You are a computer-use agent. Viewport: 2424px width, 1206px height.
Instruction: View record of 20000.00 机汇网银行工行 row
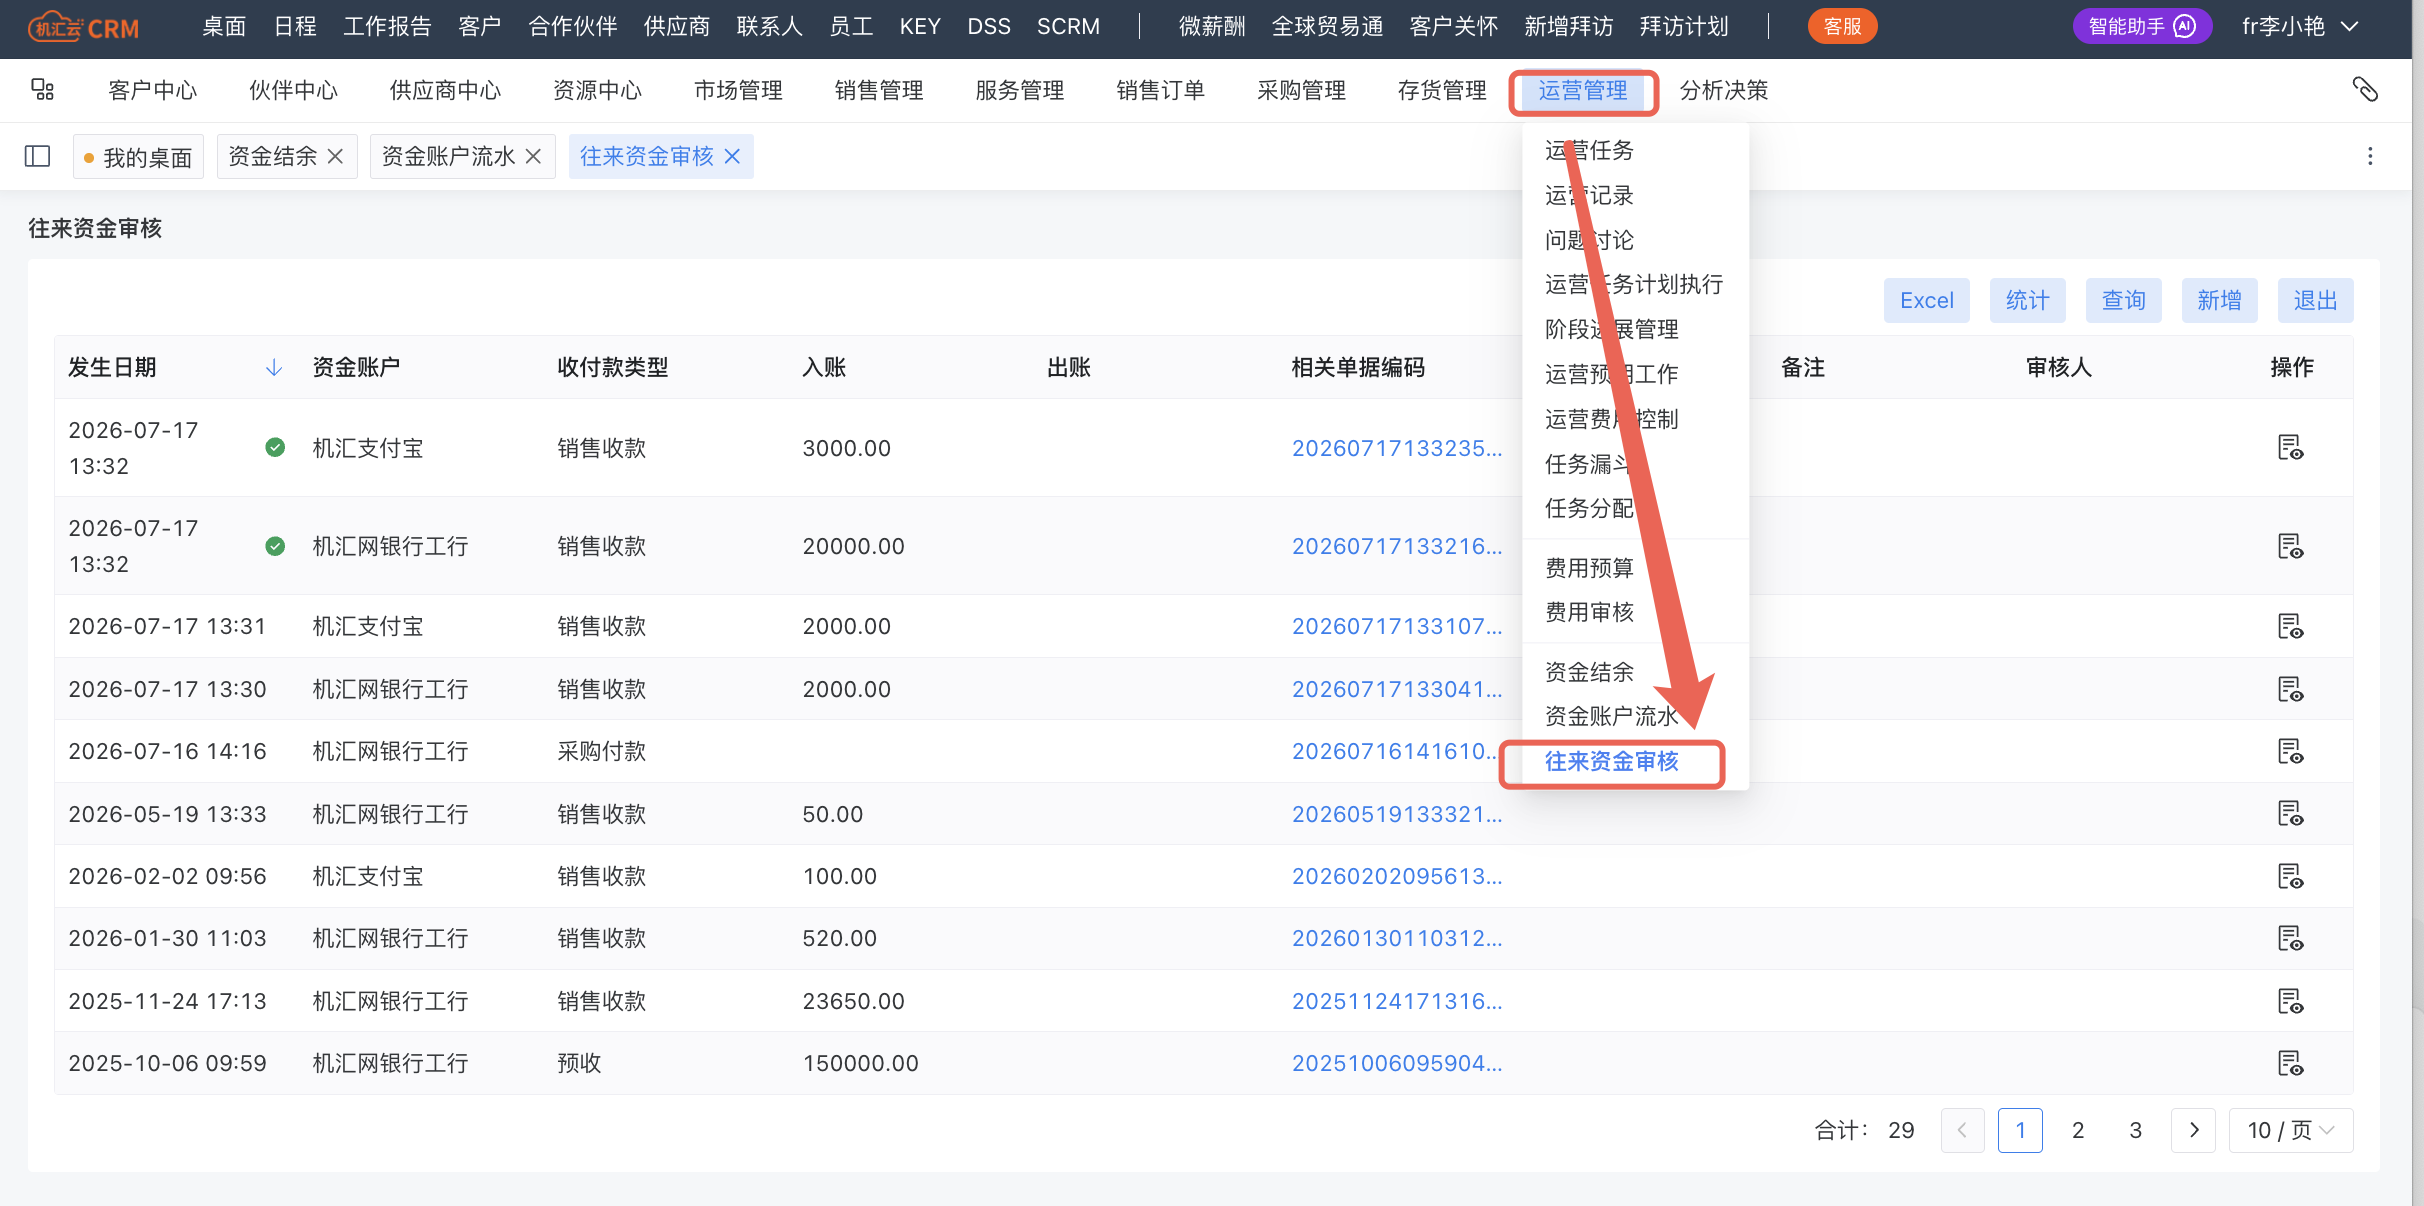(2290, 546)
